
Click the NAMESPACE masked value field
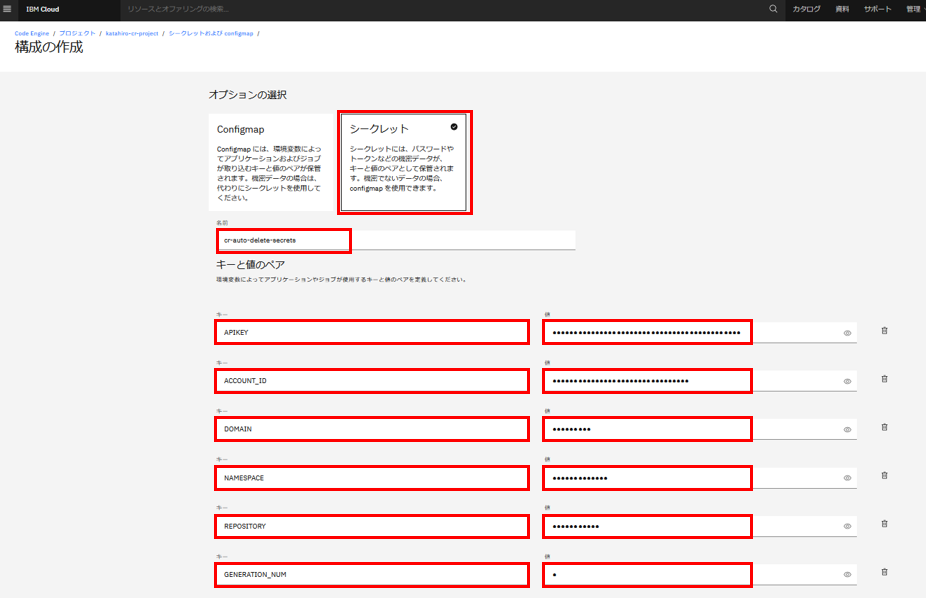[700, 478]
